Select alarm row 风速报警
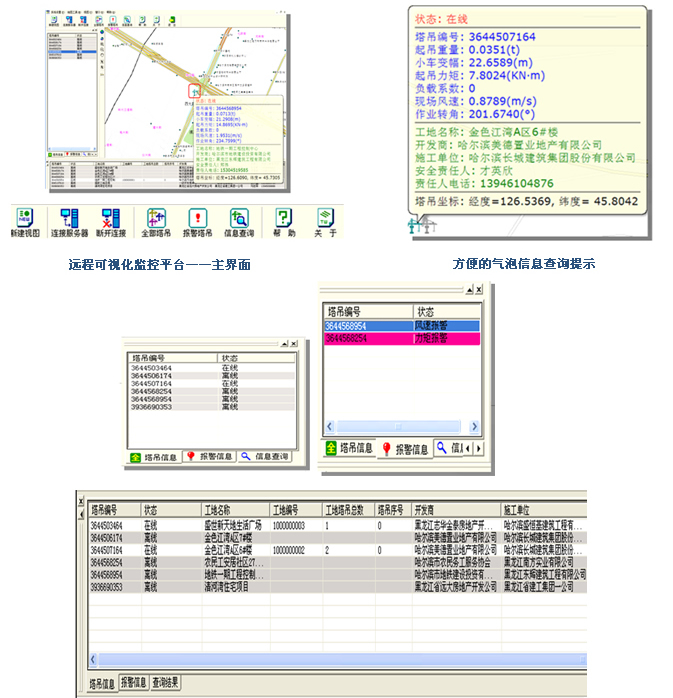673x698 pixels. point(402,326)
